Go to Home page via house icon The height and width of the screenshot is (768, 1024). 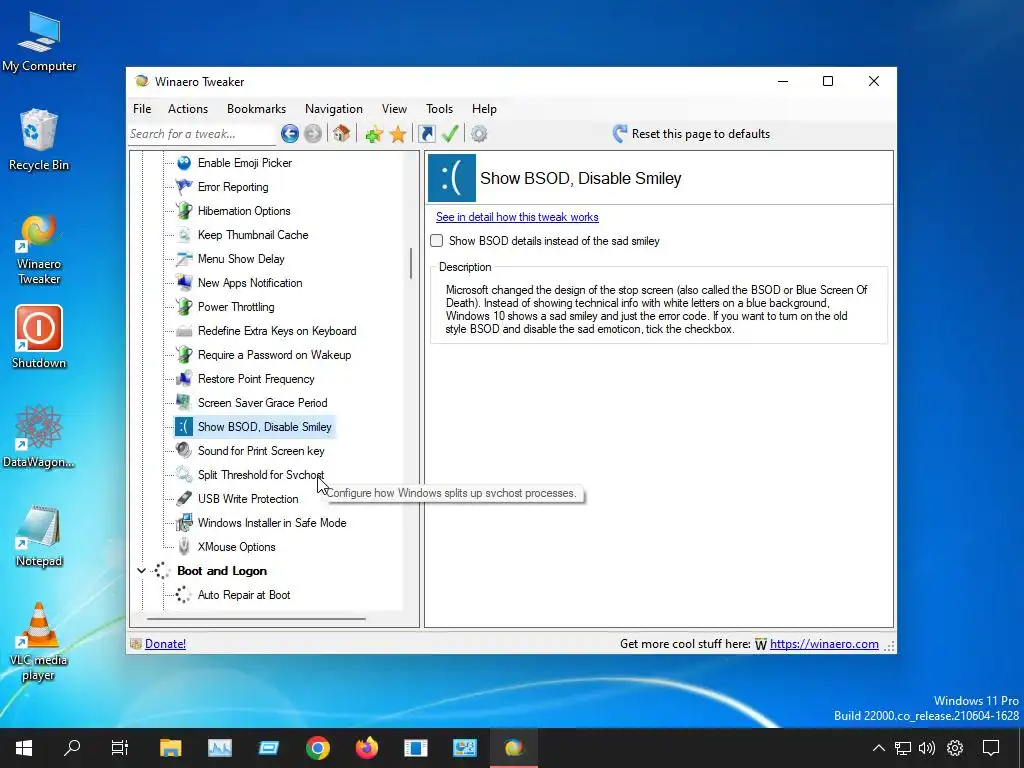point(341,134)
